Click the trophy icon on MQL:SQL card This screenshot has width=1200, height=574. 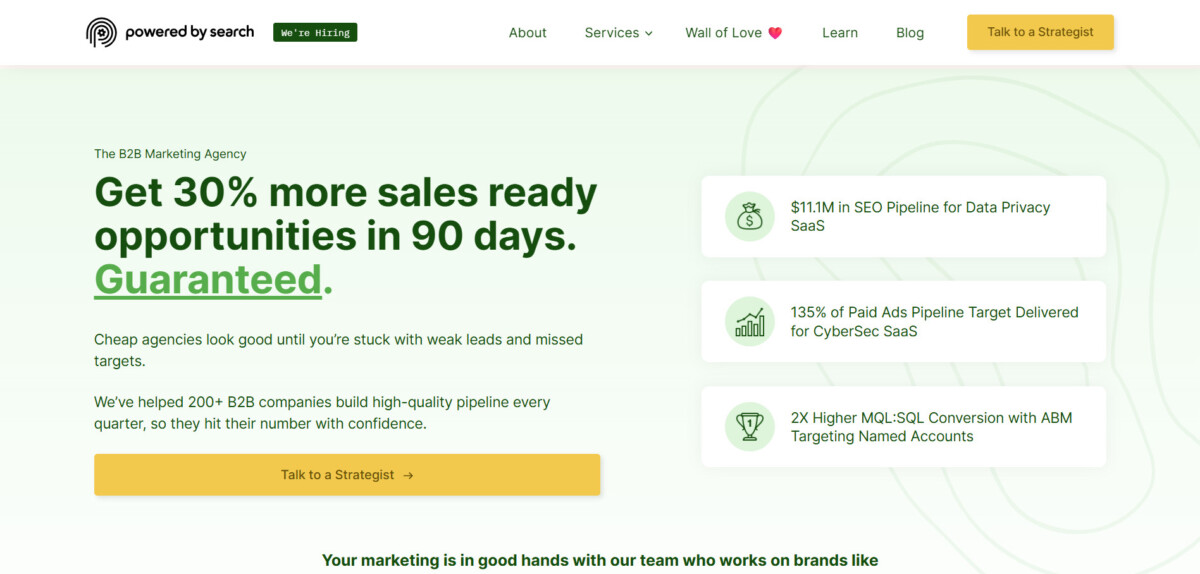point(750,427)
